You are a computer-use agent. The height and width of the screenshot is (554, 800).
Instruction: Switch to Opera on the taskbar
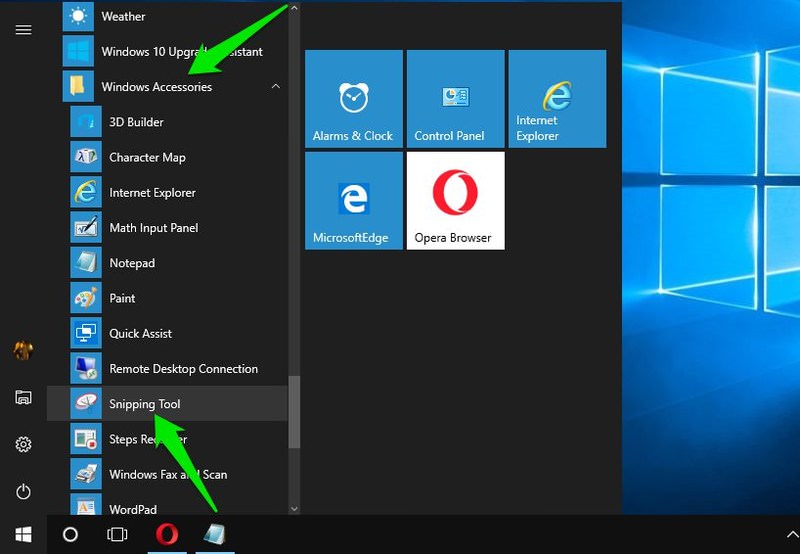[x=167, y=535]
